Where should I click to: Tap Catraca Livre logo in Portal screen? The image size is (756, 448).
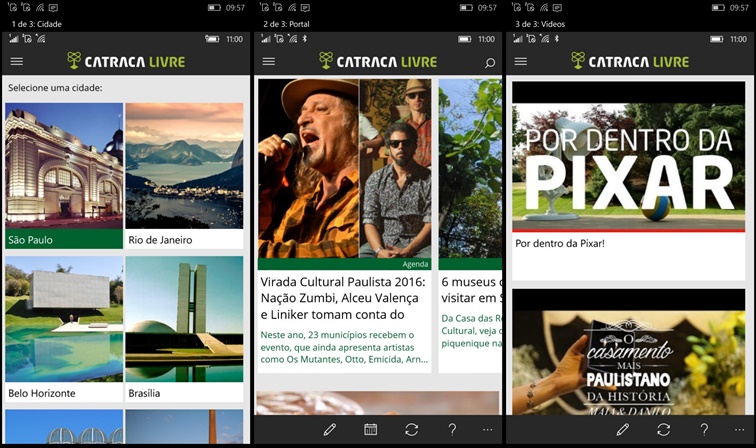point(378,61)
